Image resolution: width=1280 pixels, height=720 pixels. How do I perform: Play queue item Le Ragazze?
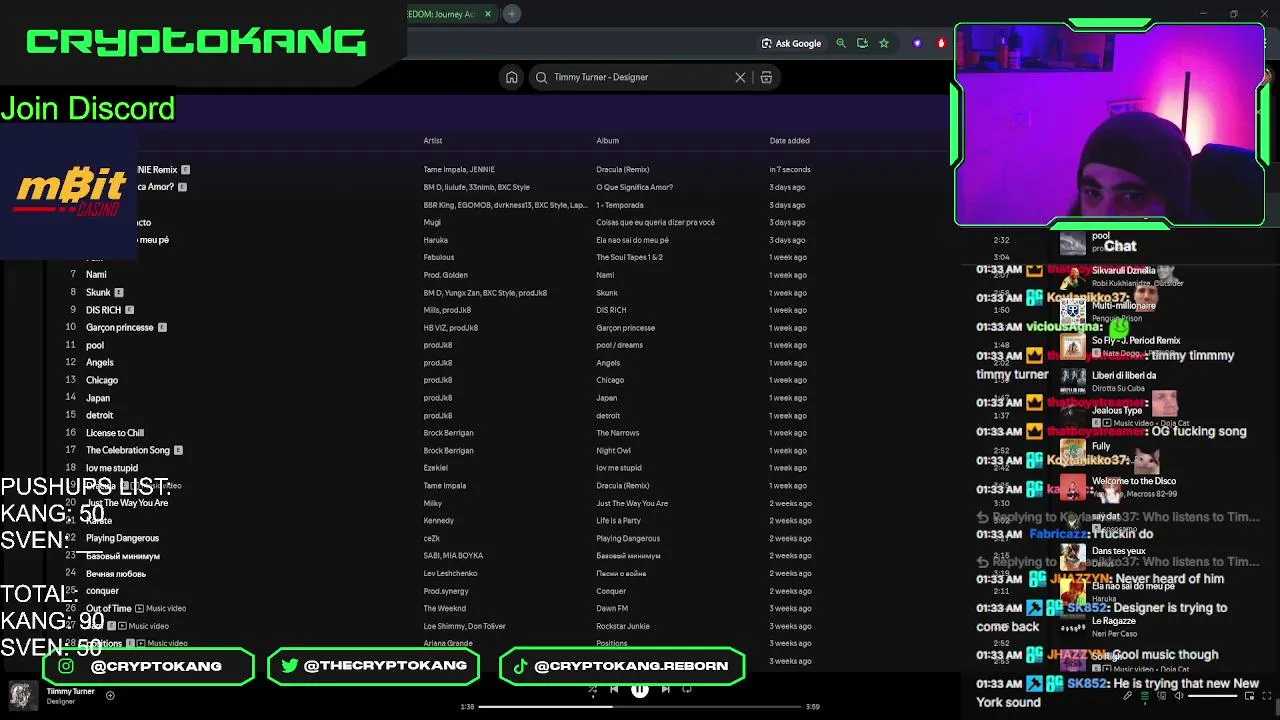coord(1113,621)
